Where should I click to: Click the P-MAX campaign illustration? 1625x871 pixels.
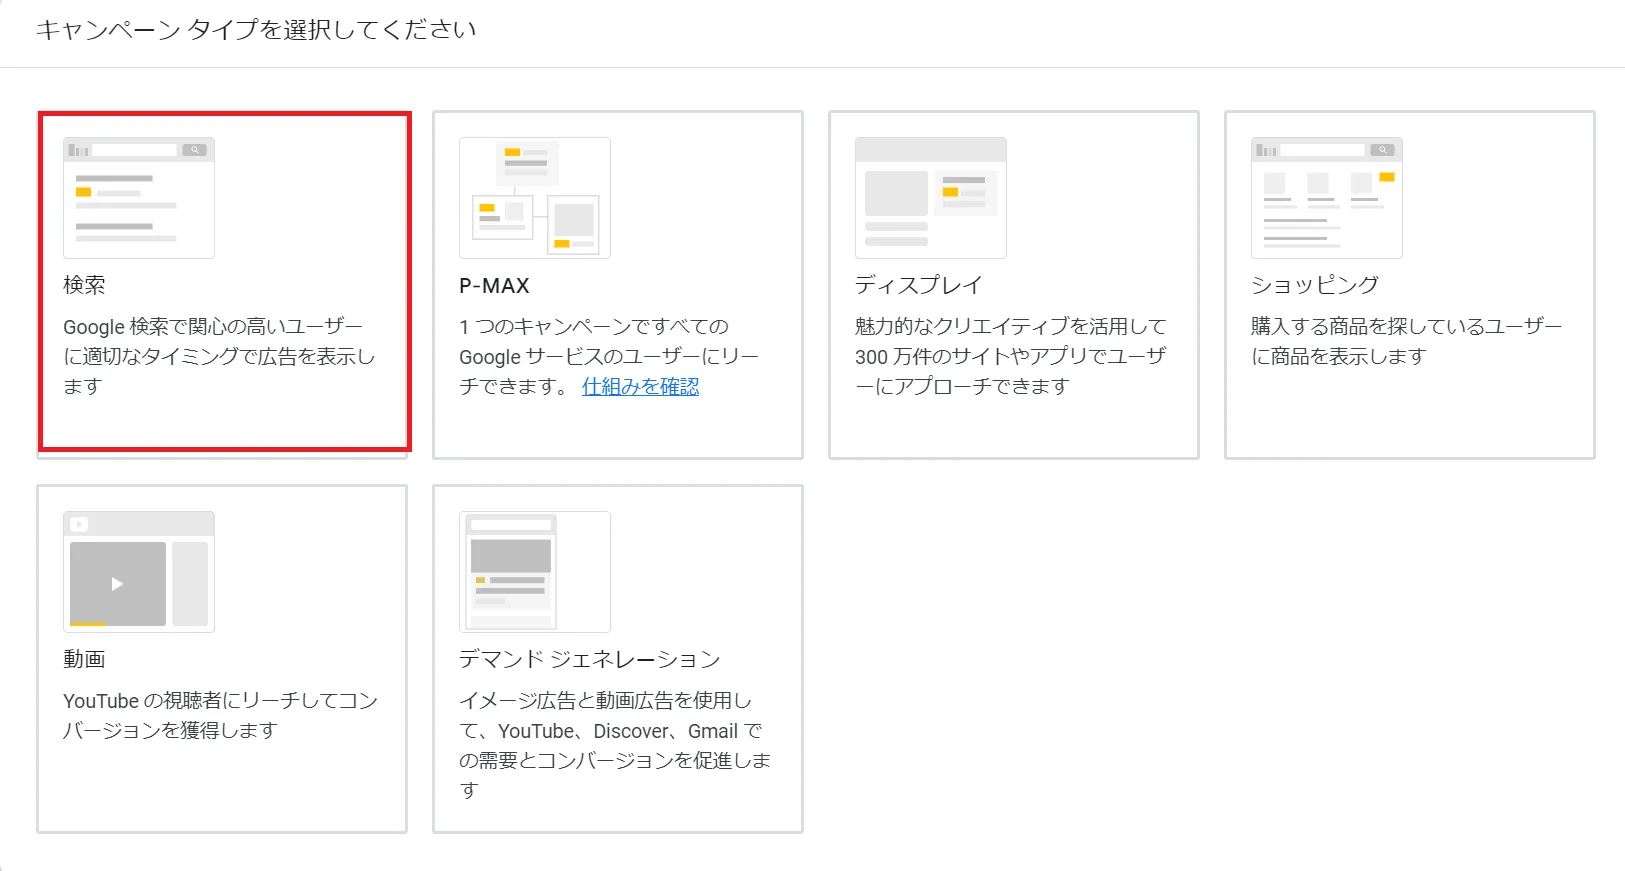(535, 198)
